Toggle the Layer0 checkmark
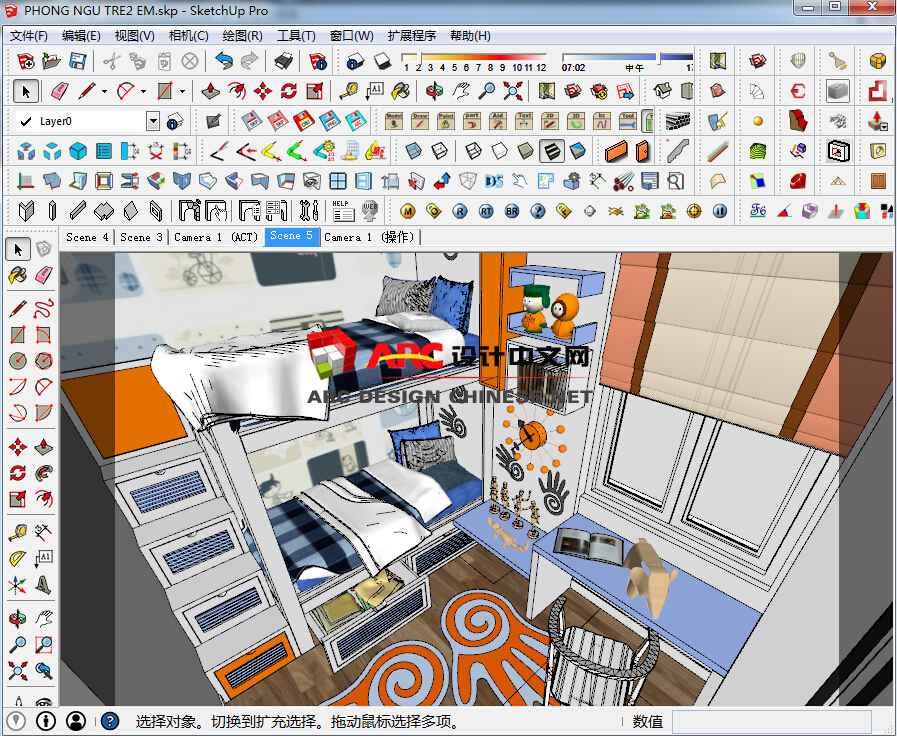Screen dimensions: 897x736 pos(26,121)
